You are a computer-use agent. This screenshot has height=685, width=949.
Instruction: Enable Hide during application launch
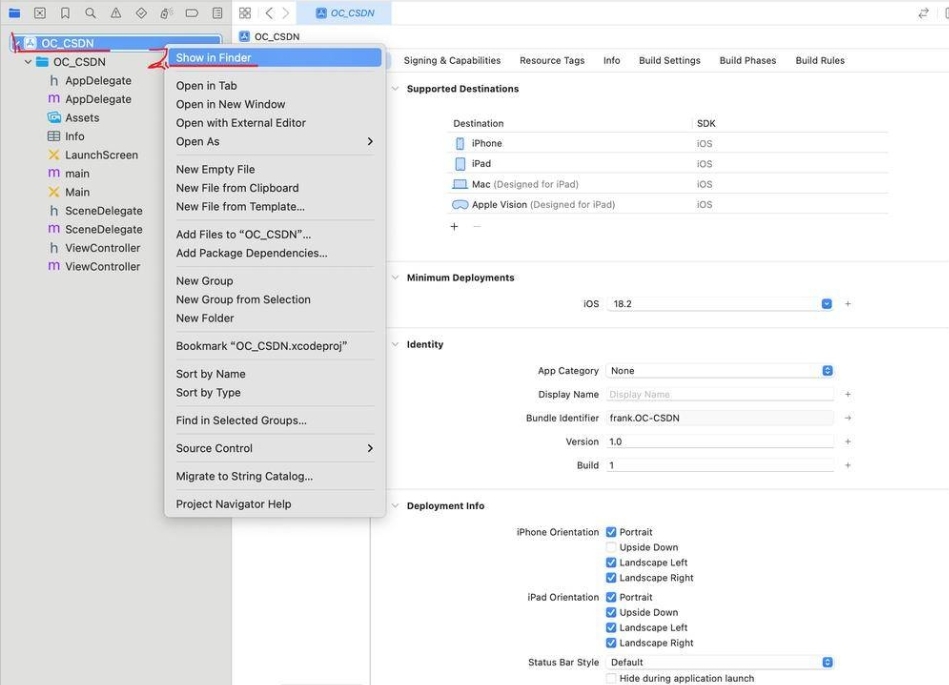[611, 678]
